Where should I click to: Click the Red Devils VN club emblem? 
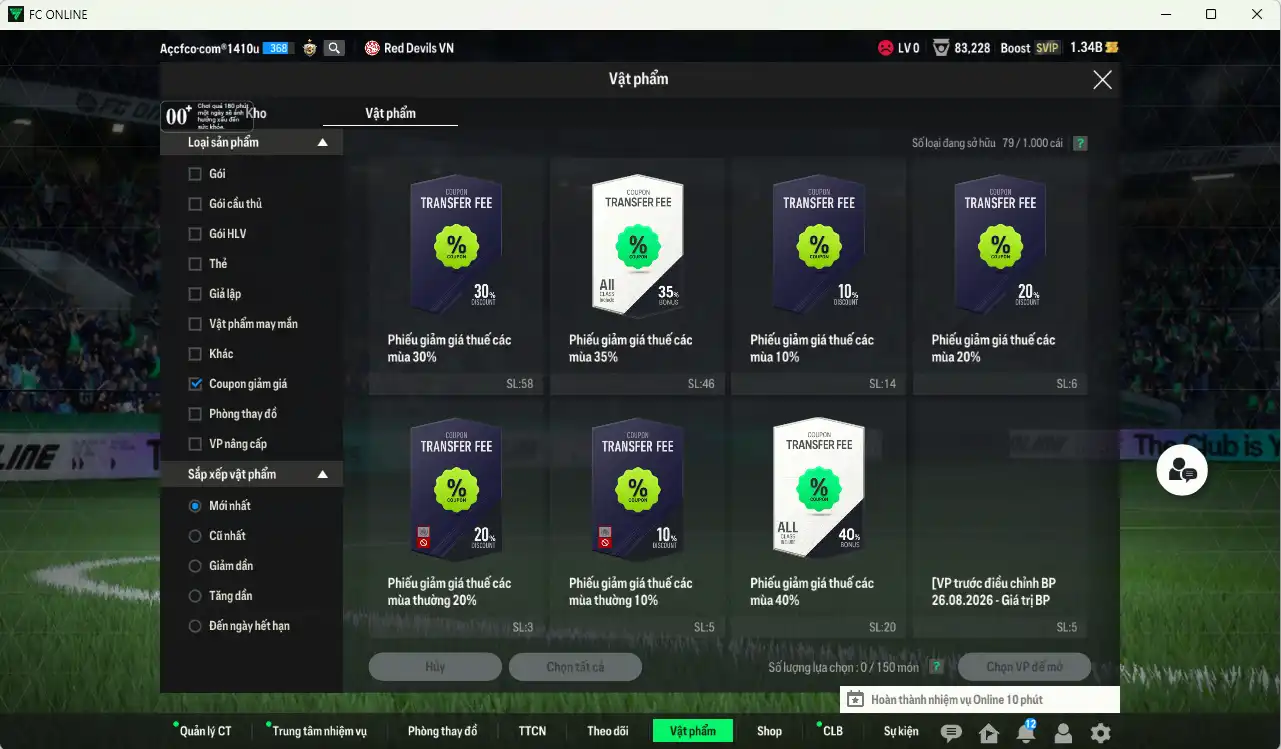click(x=372, y=48)
